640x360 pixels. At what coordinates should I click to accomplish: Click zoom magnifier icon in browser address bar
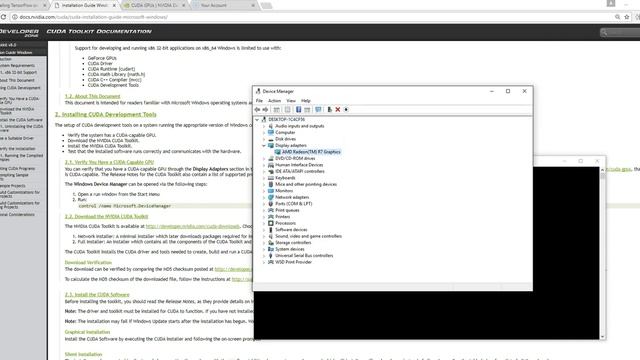click(618, 17)
